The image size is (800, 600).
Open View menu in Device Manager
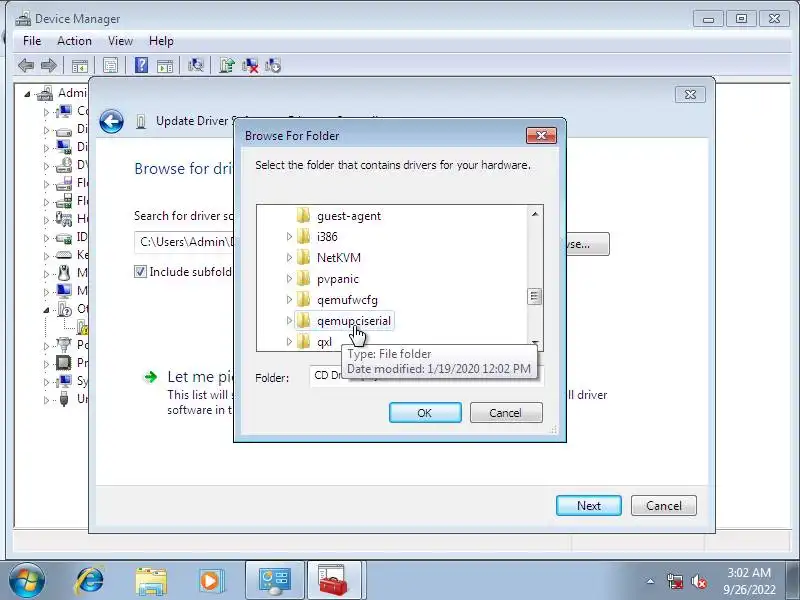[x=120, y=41]
